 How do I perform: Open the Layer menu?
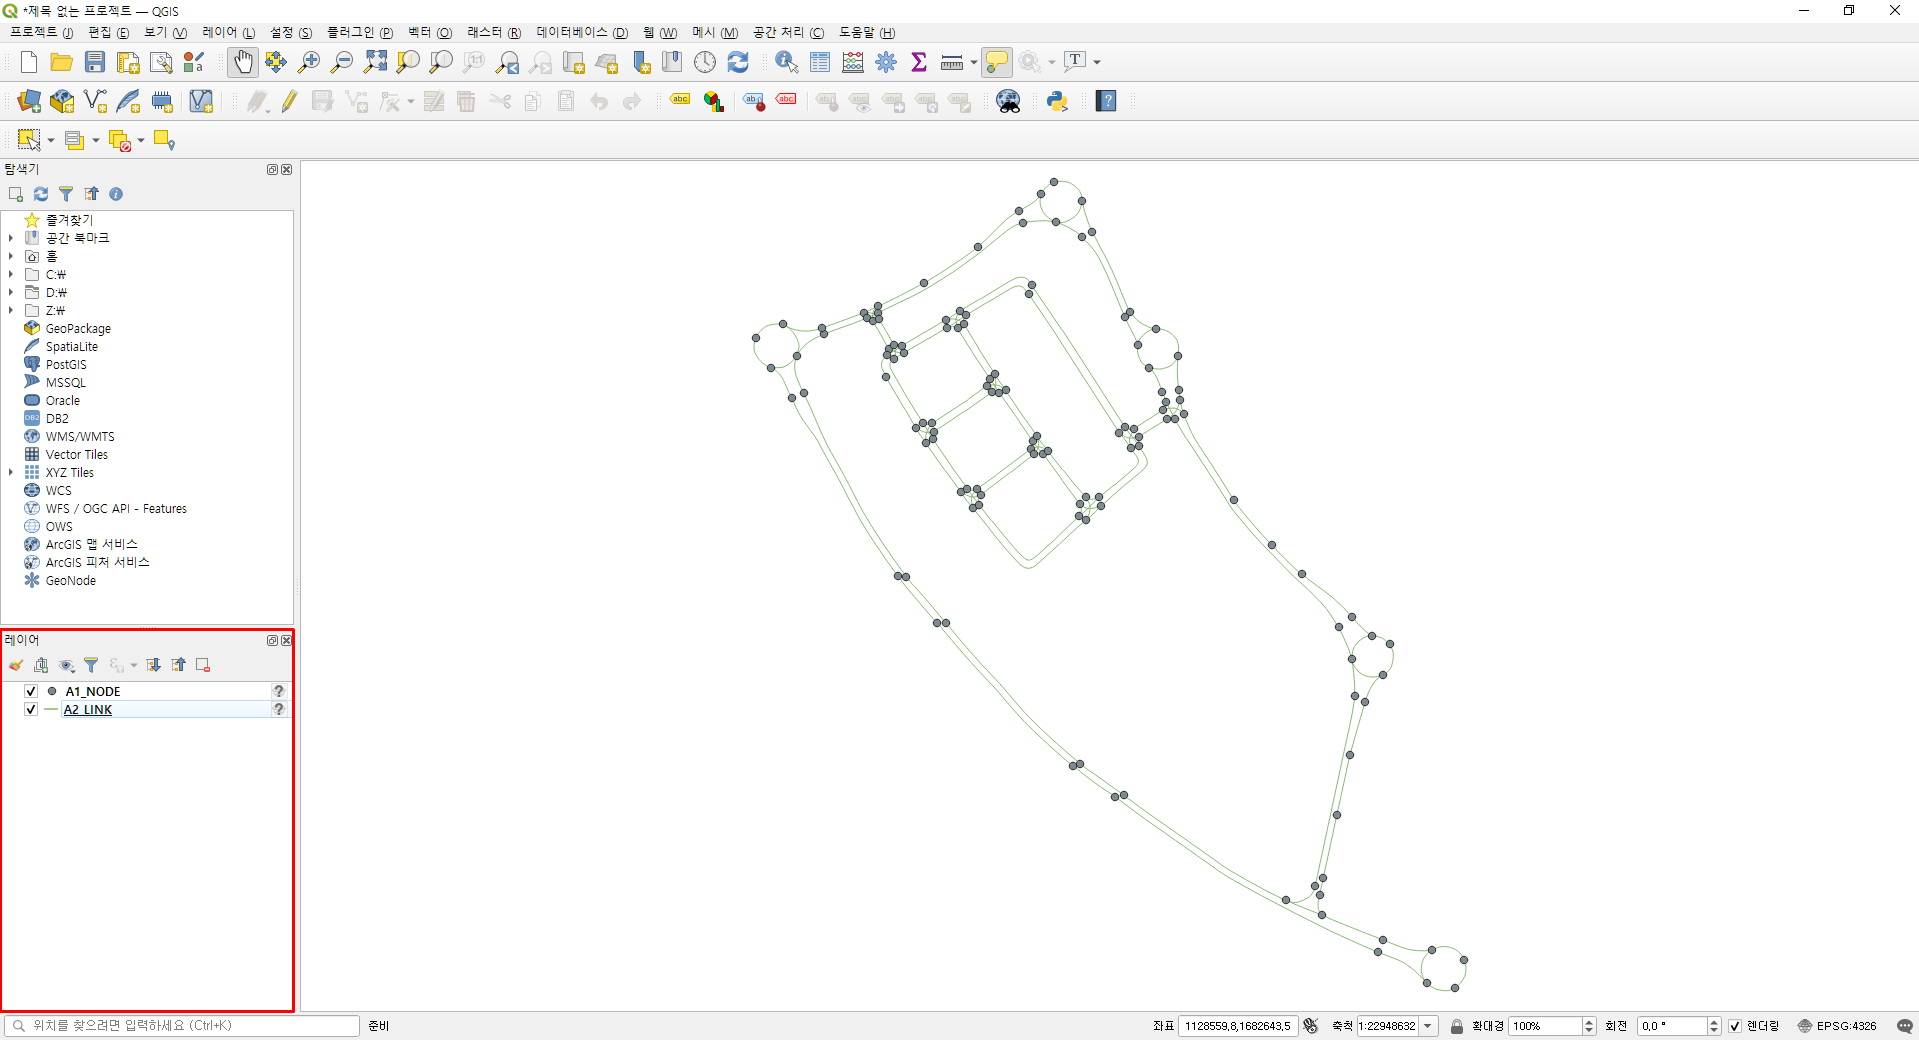pyautogui.click(x=228, y=33)
